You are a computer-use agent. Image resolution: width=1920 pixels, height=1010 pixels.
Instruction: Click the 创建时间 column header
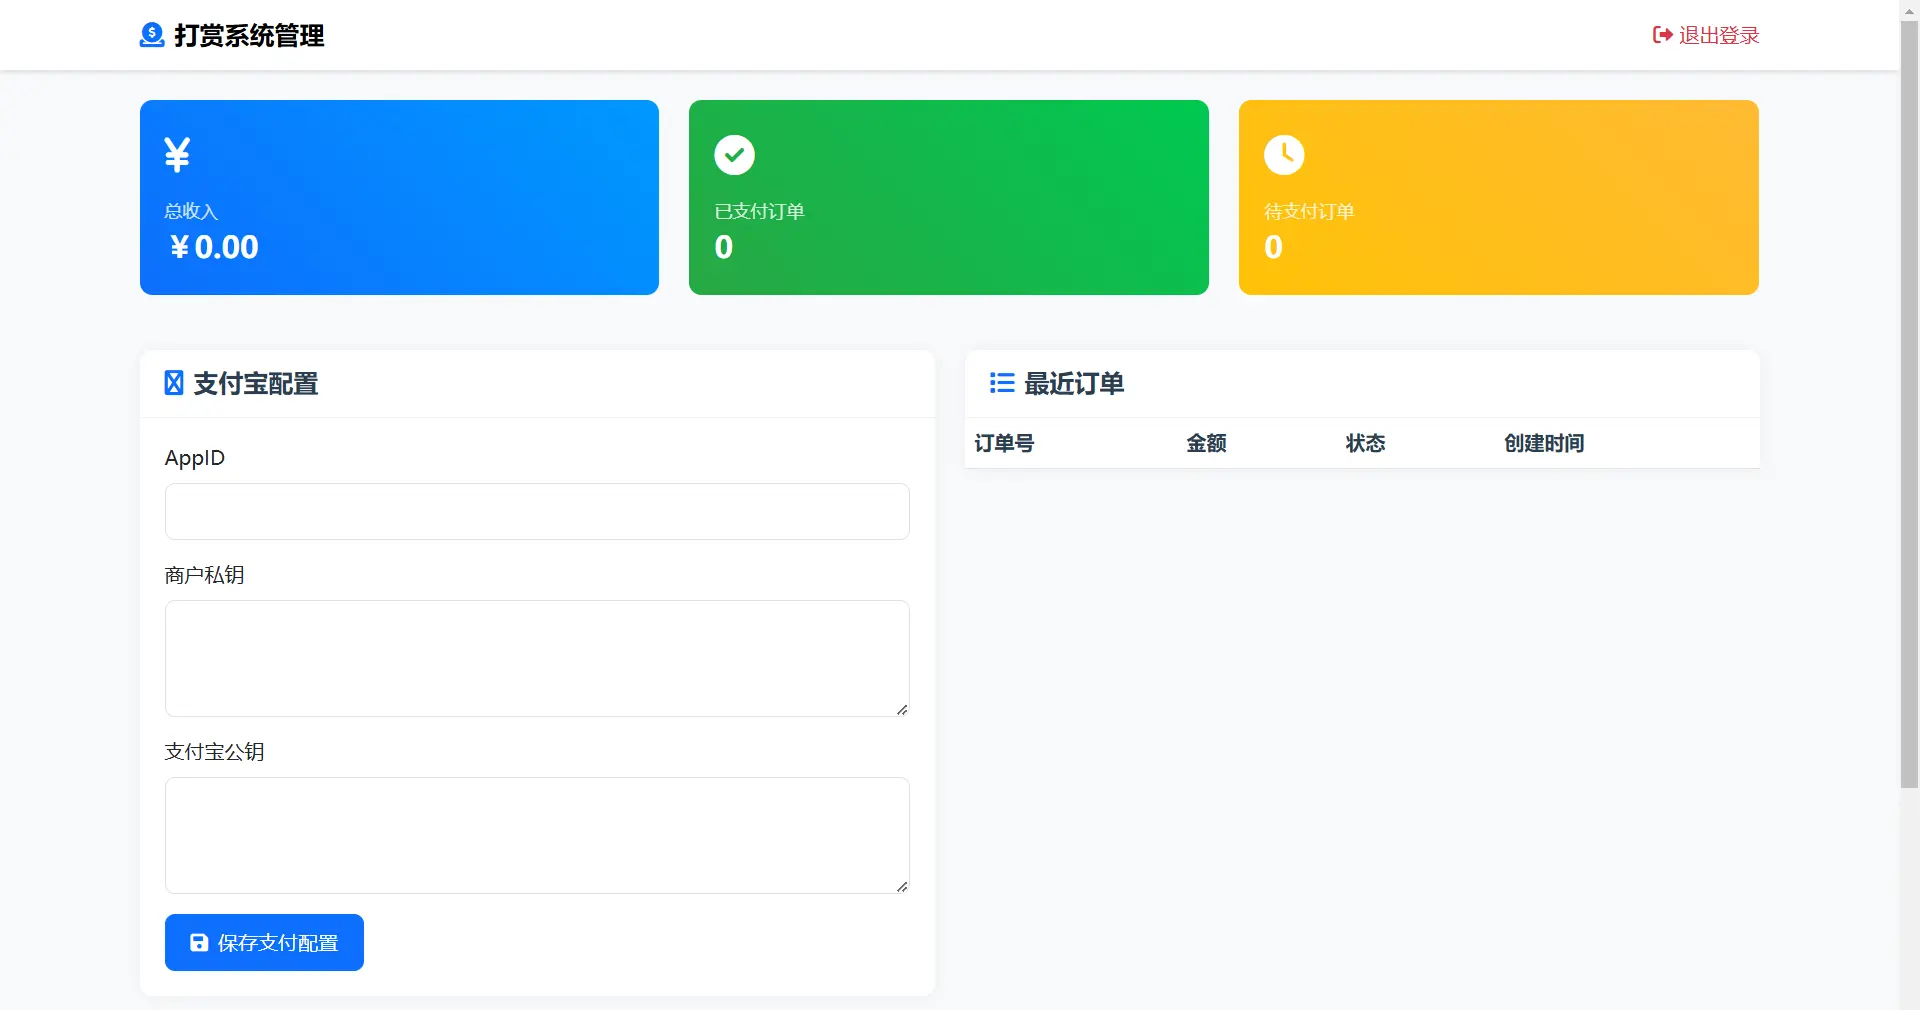coord(1543,444)
